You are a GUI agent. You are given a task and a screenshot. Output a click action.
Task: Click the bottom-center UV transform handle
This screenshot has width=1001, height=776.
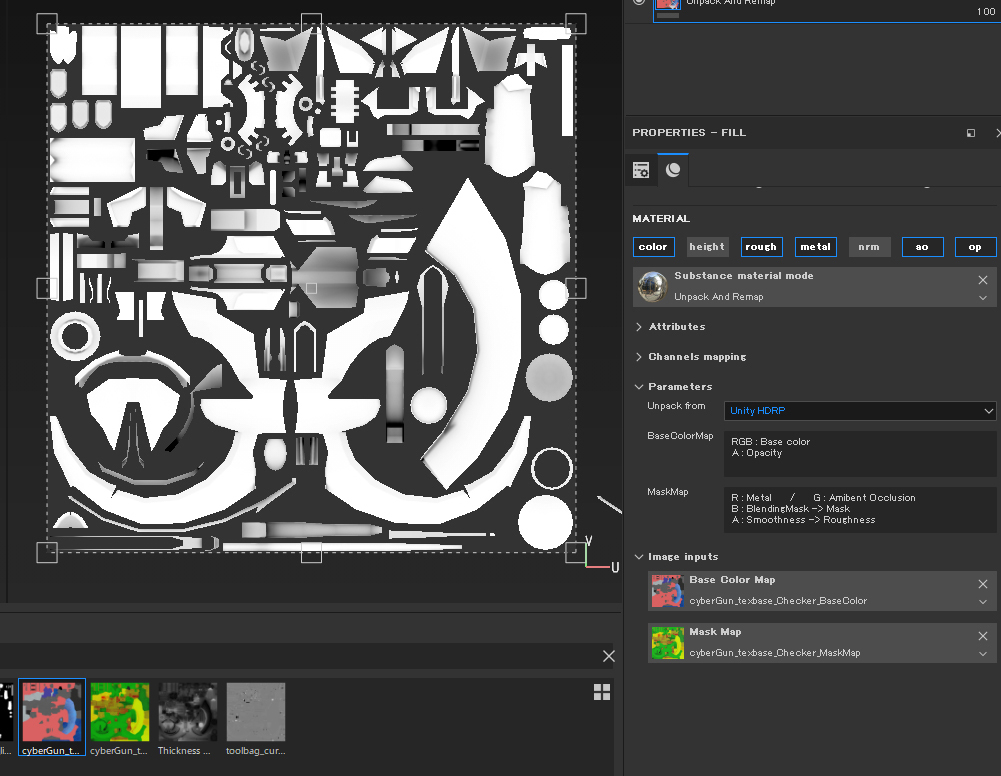coord(311,553)
